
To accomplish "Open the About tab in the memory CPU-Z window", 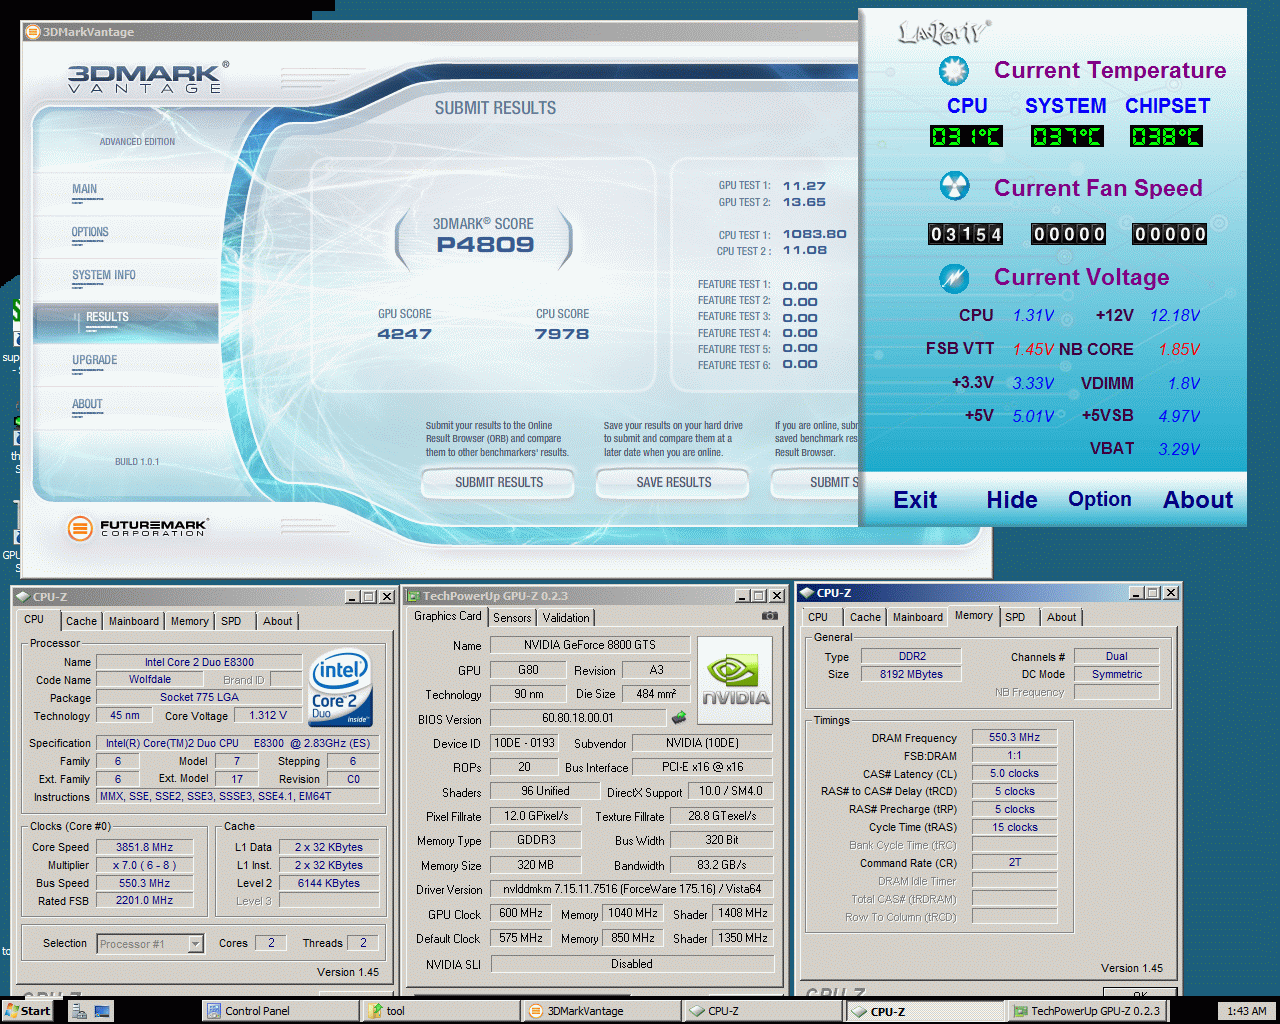I will click(1062, 617).
